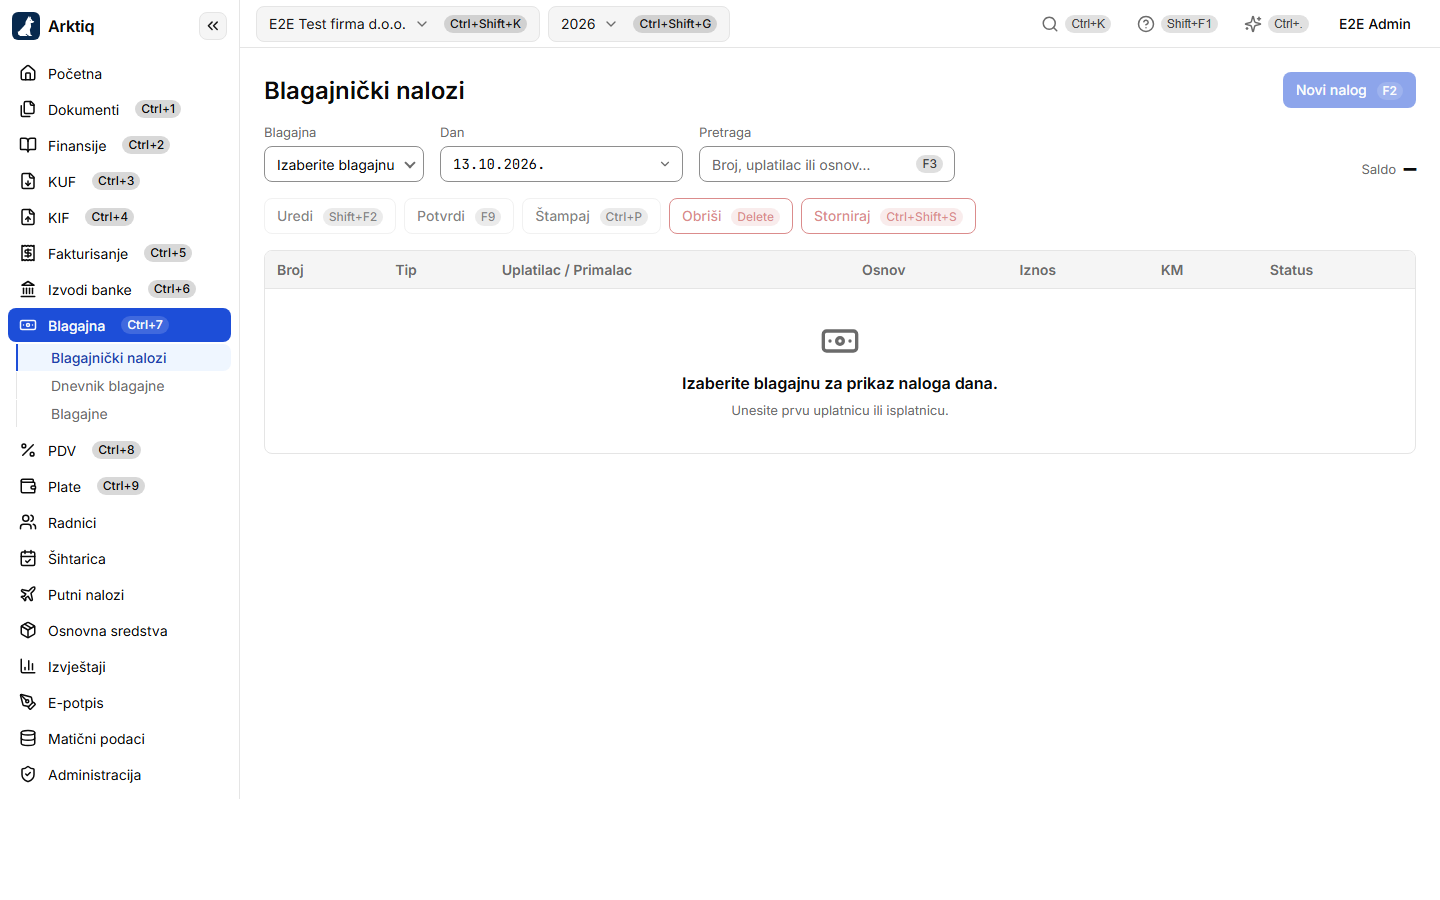Click the Storniraj button
This screenshot has height=900, width=1440.
click(x=888, y=216)
